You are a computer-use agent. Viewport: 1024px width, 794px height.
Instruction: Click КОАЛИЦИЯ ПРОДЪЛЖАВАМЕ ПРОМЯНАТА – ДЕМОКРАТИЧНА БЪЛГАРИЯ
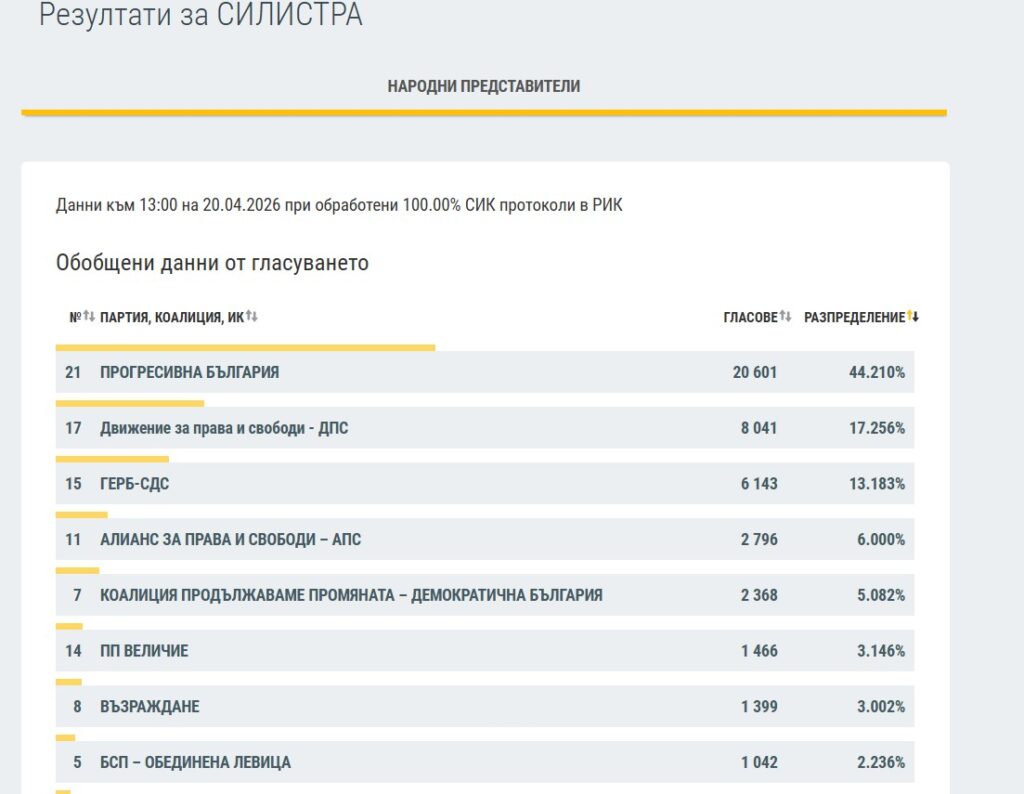351,595
